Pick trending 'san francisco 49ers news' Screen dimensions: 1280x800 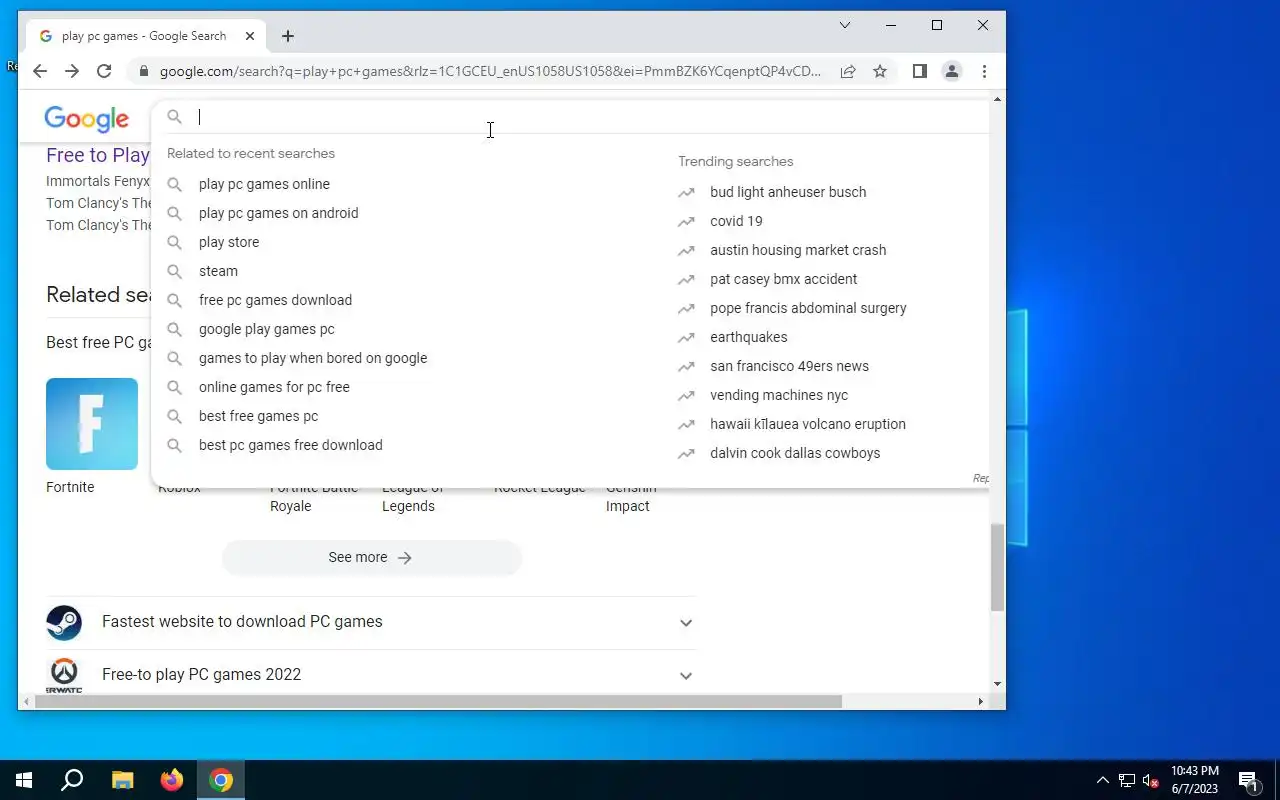[x=789, y=366]
